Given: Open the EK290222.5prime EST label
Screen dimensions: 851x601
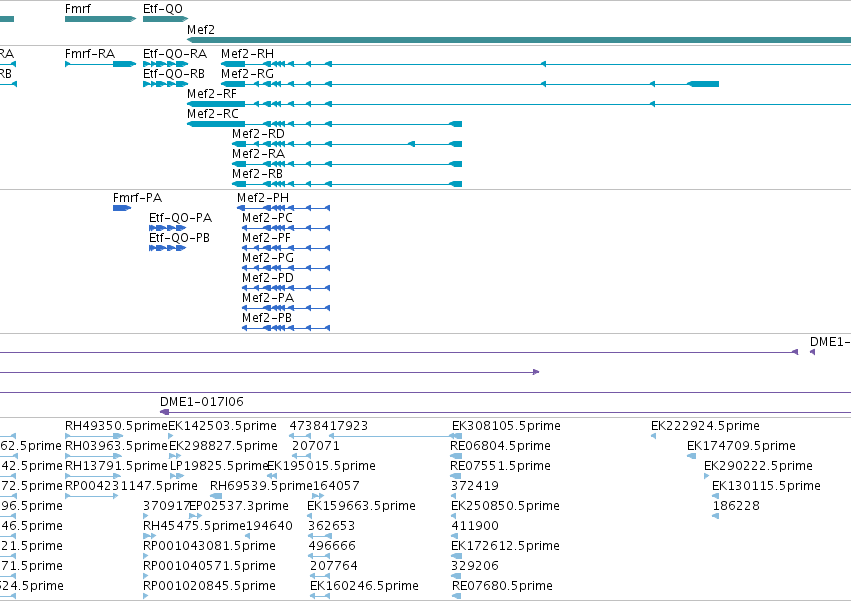Looking at the screenshot, I should pyautogui.click(x=758, y=466).
